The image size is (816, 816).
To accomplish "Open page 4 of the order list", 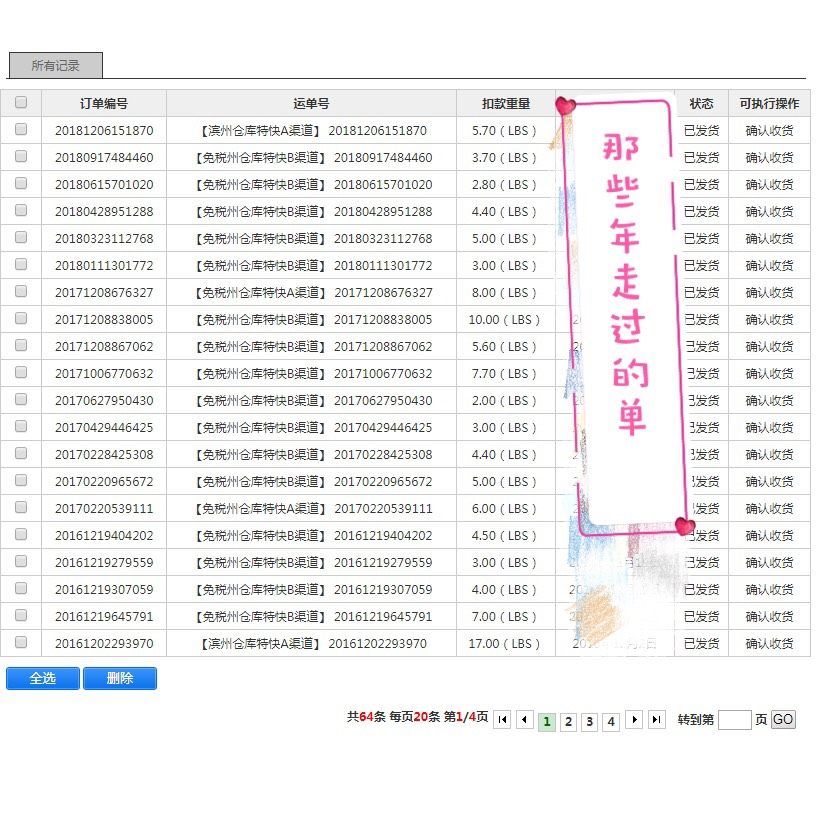I will [610, 720].
